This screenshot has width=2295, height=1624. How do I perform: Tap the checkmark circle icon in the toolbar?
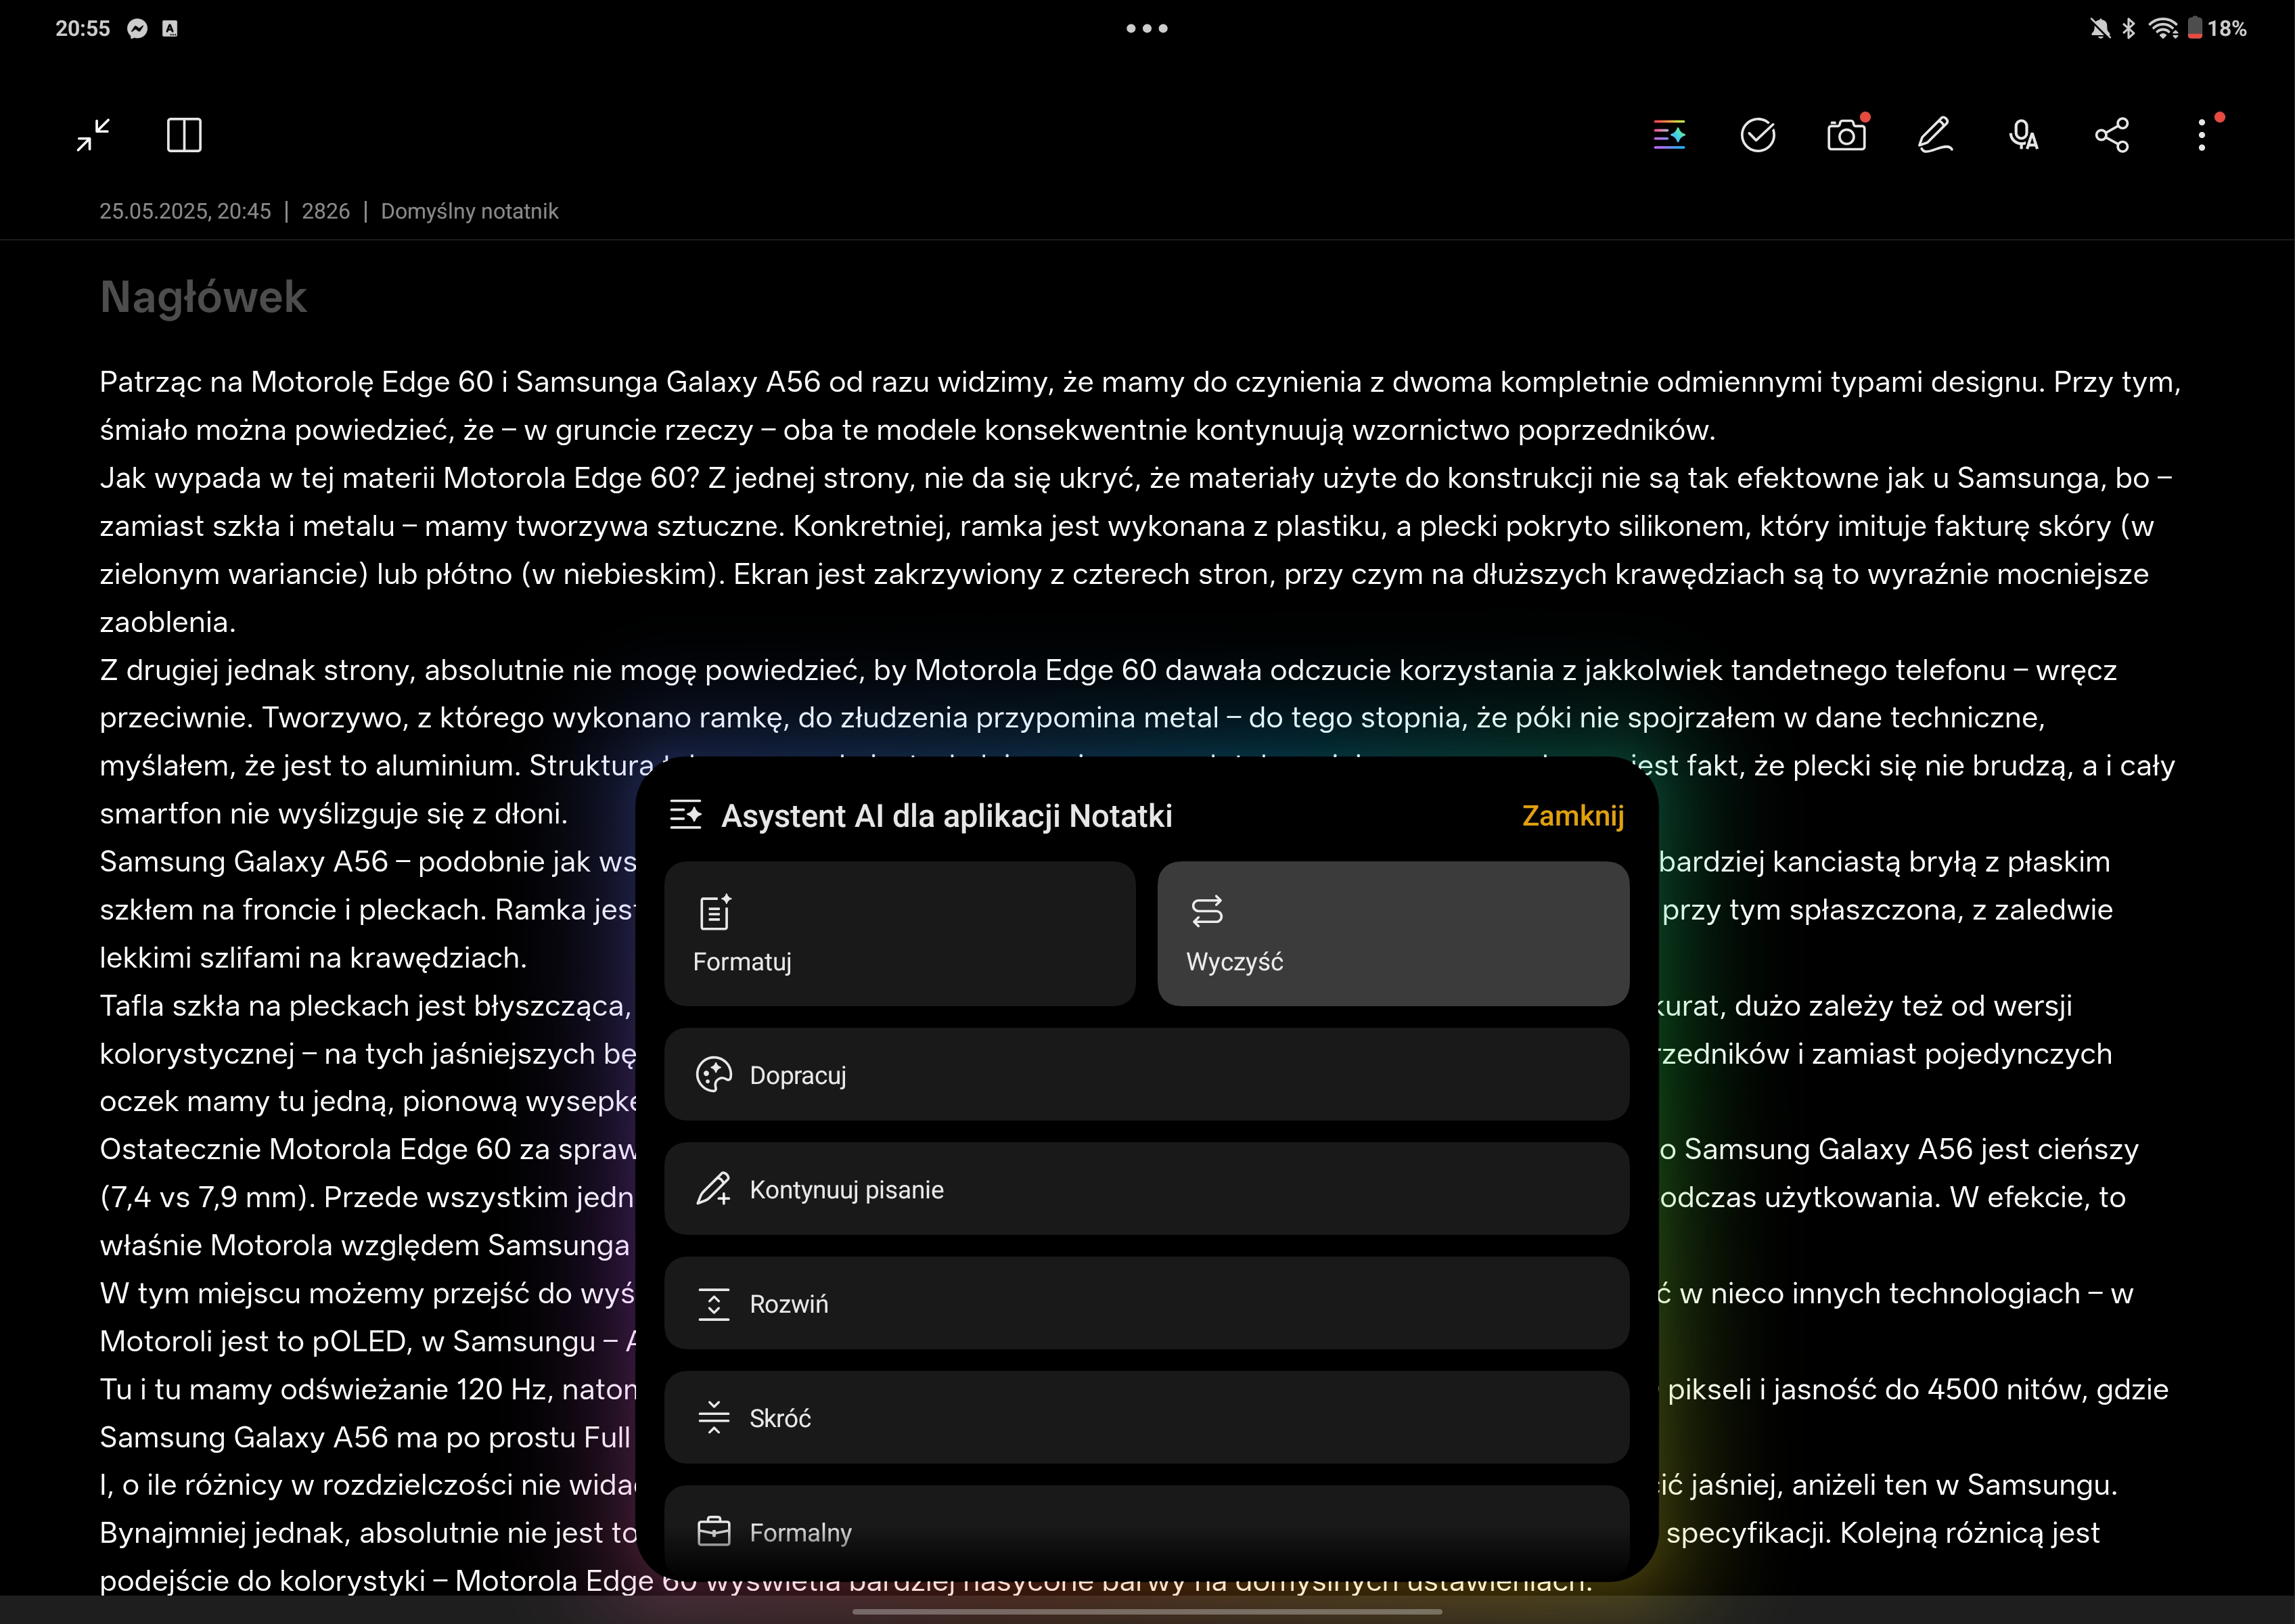click(x=1757, y=135)
